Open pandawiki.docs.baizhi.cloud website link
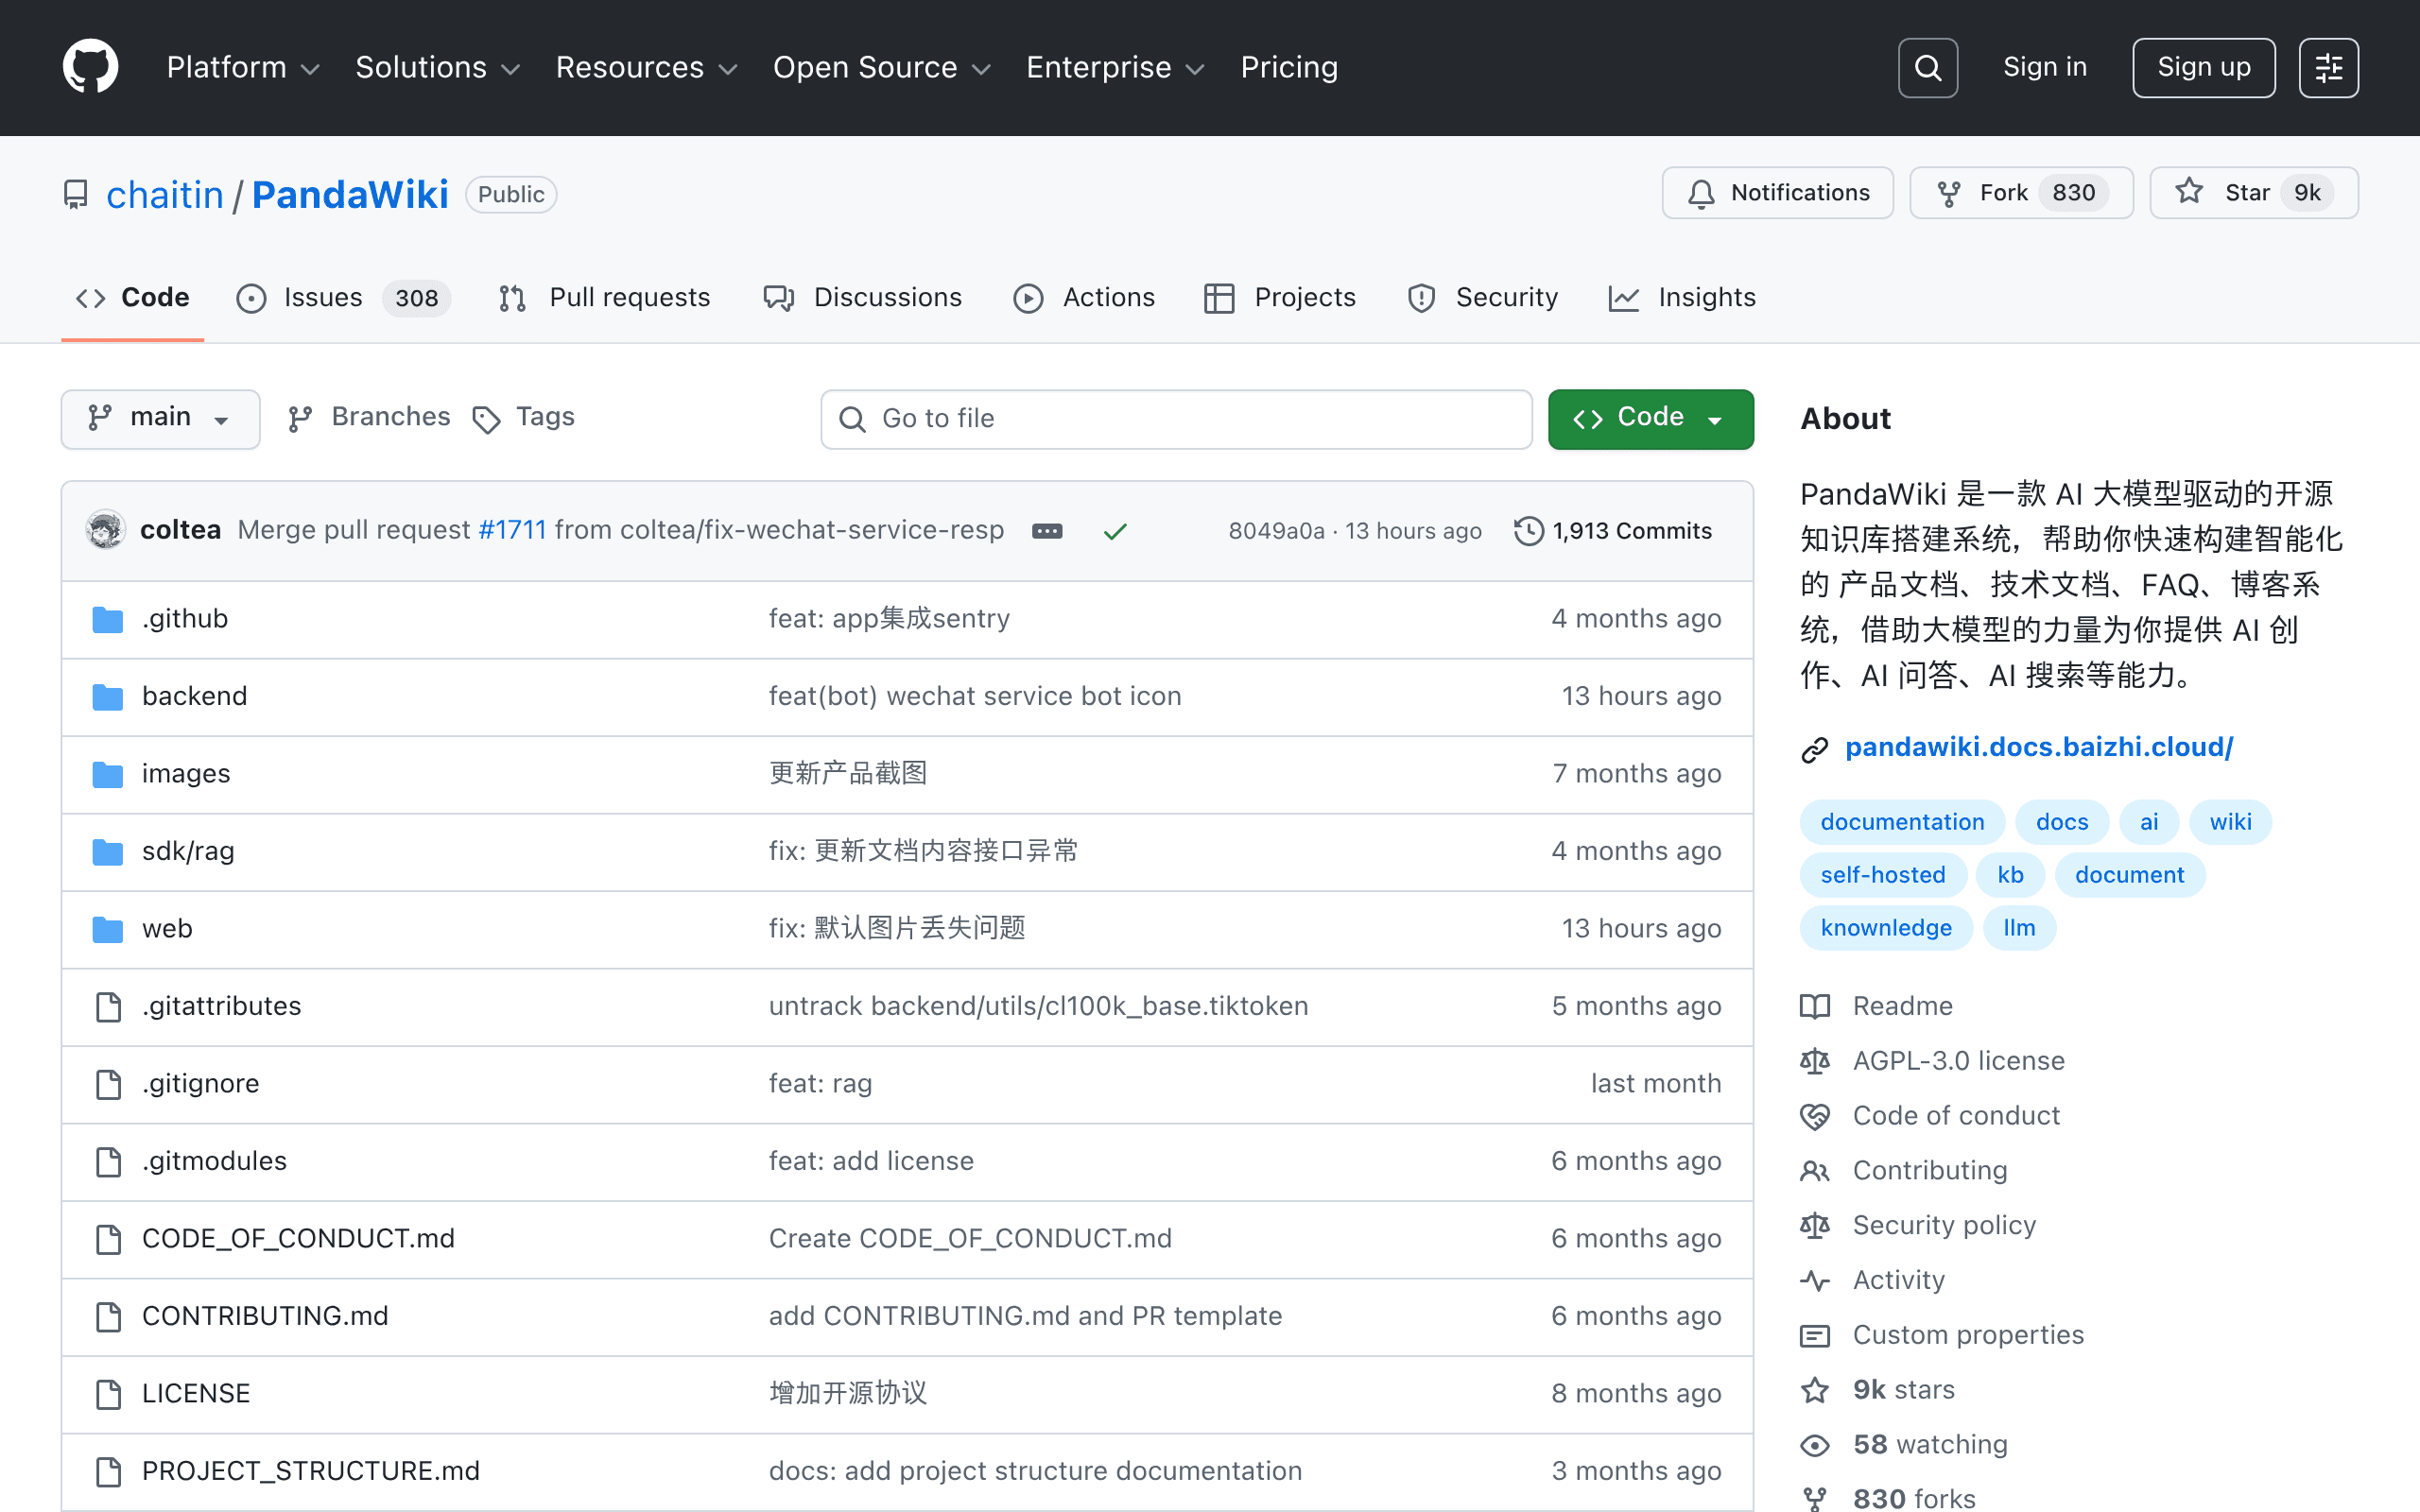This screenshot has height=1512, width=2420. coord(2038,747)
